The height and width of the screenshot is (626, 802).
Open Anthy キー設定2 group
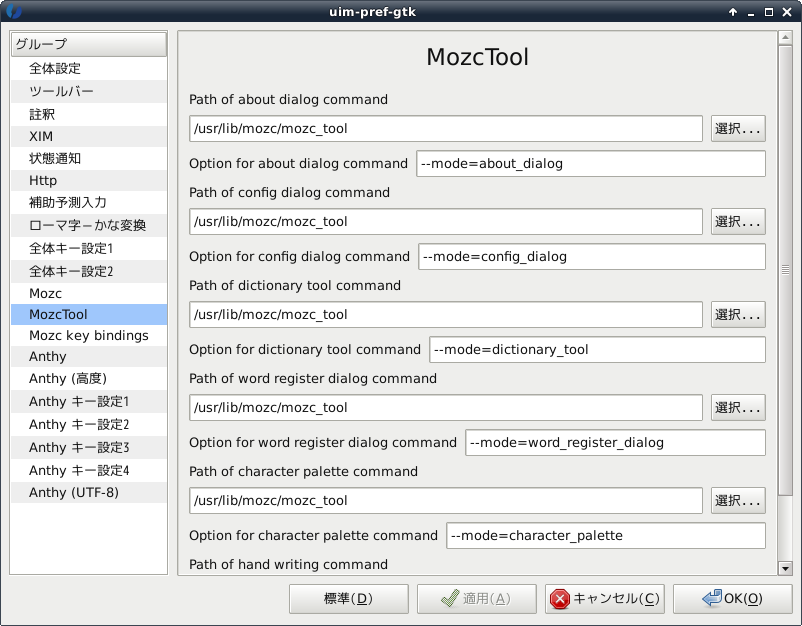point(88,424)
